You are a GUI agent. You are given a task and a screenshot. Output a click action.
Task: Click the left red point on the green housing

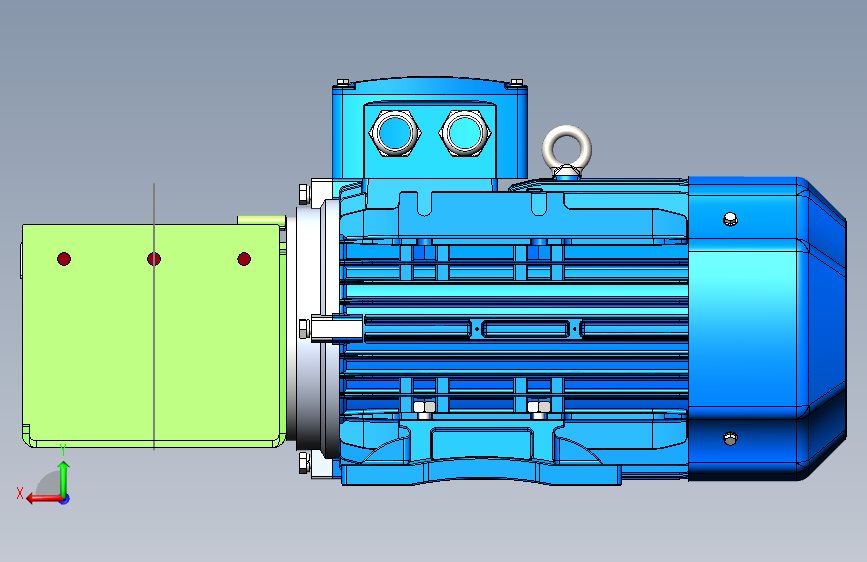[64, 259]
